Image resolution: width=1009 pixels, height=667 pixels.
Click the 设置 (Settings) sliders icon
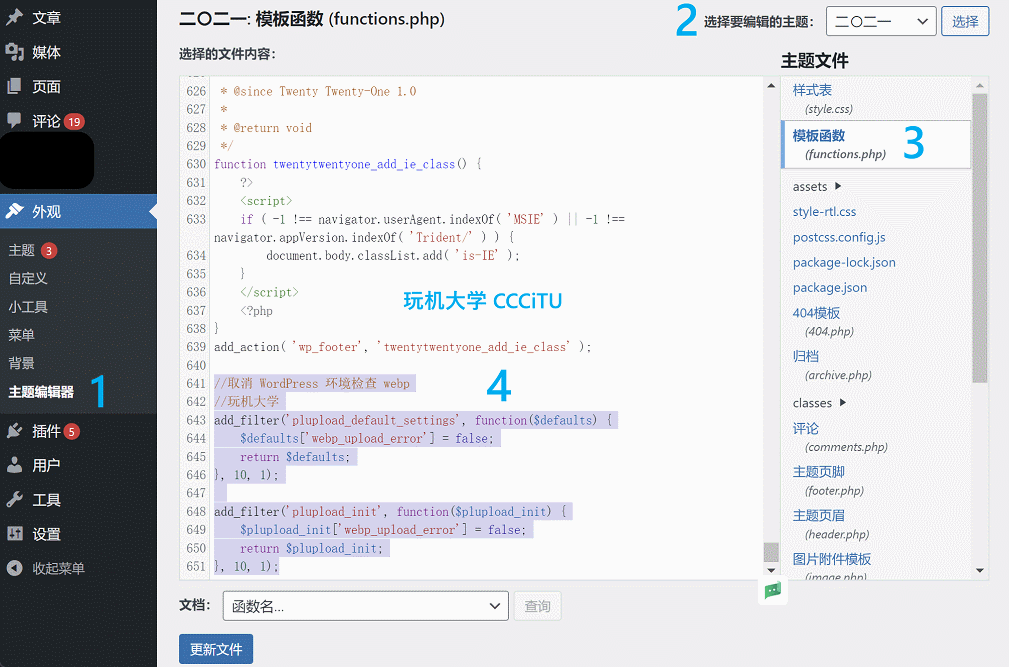tap(13, 532)
